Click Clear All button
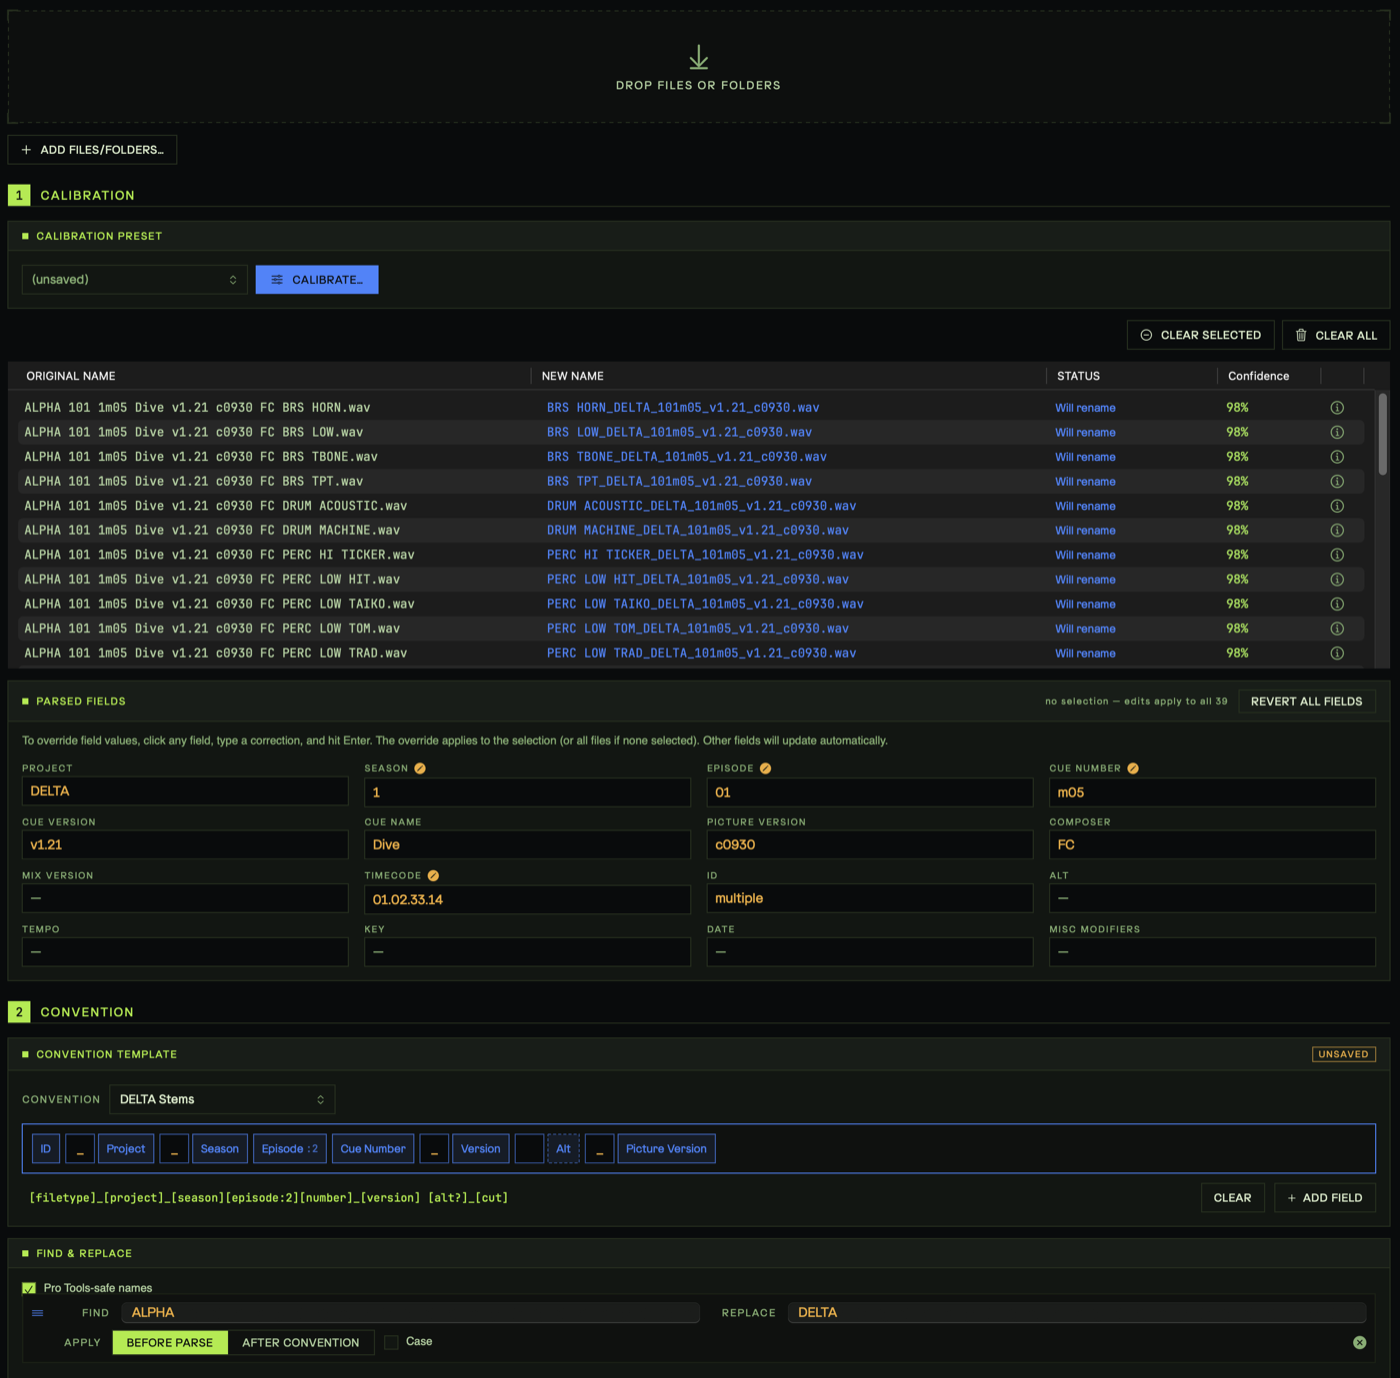 pos(1336,335)
